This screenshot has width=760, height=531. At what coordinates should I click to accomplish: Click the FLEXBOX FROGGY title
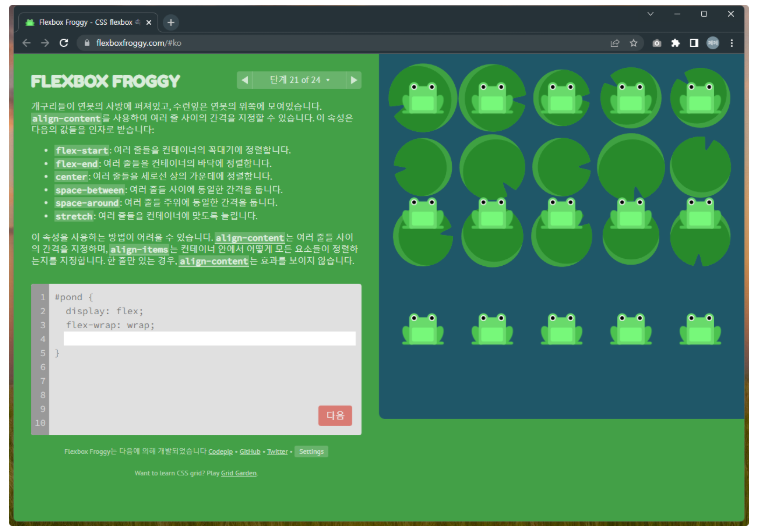tap(105, 81)
